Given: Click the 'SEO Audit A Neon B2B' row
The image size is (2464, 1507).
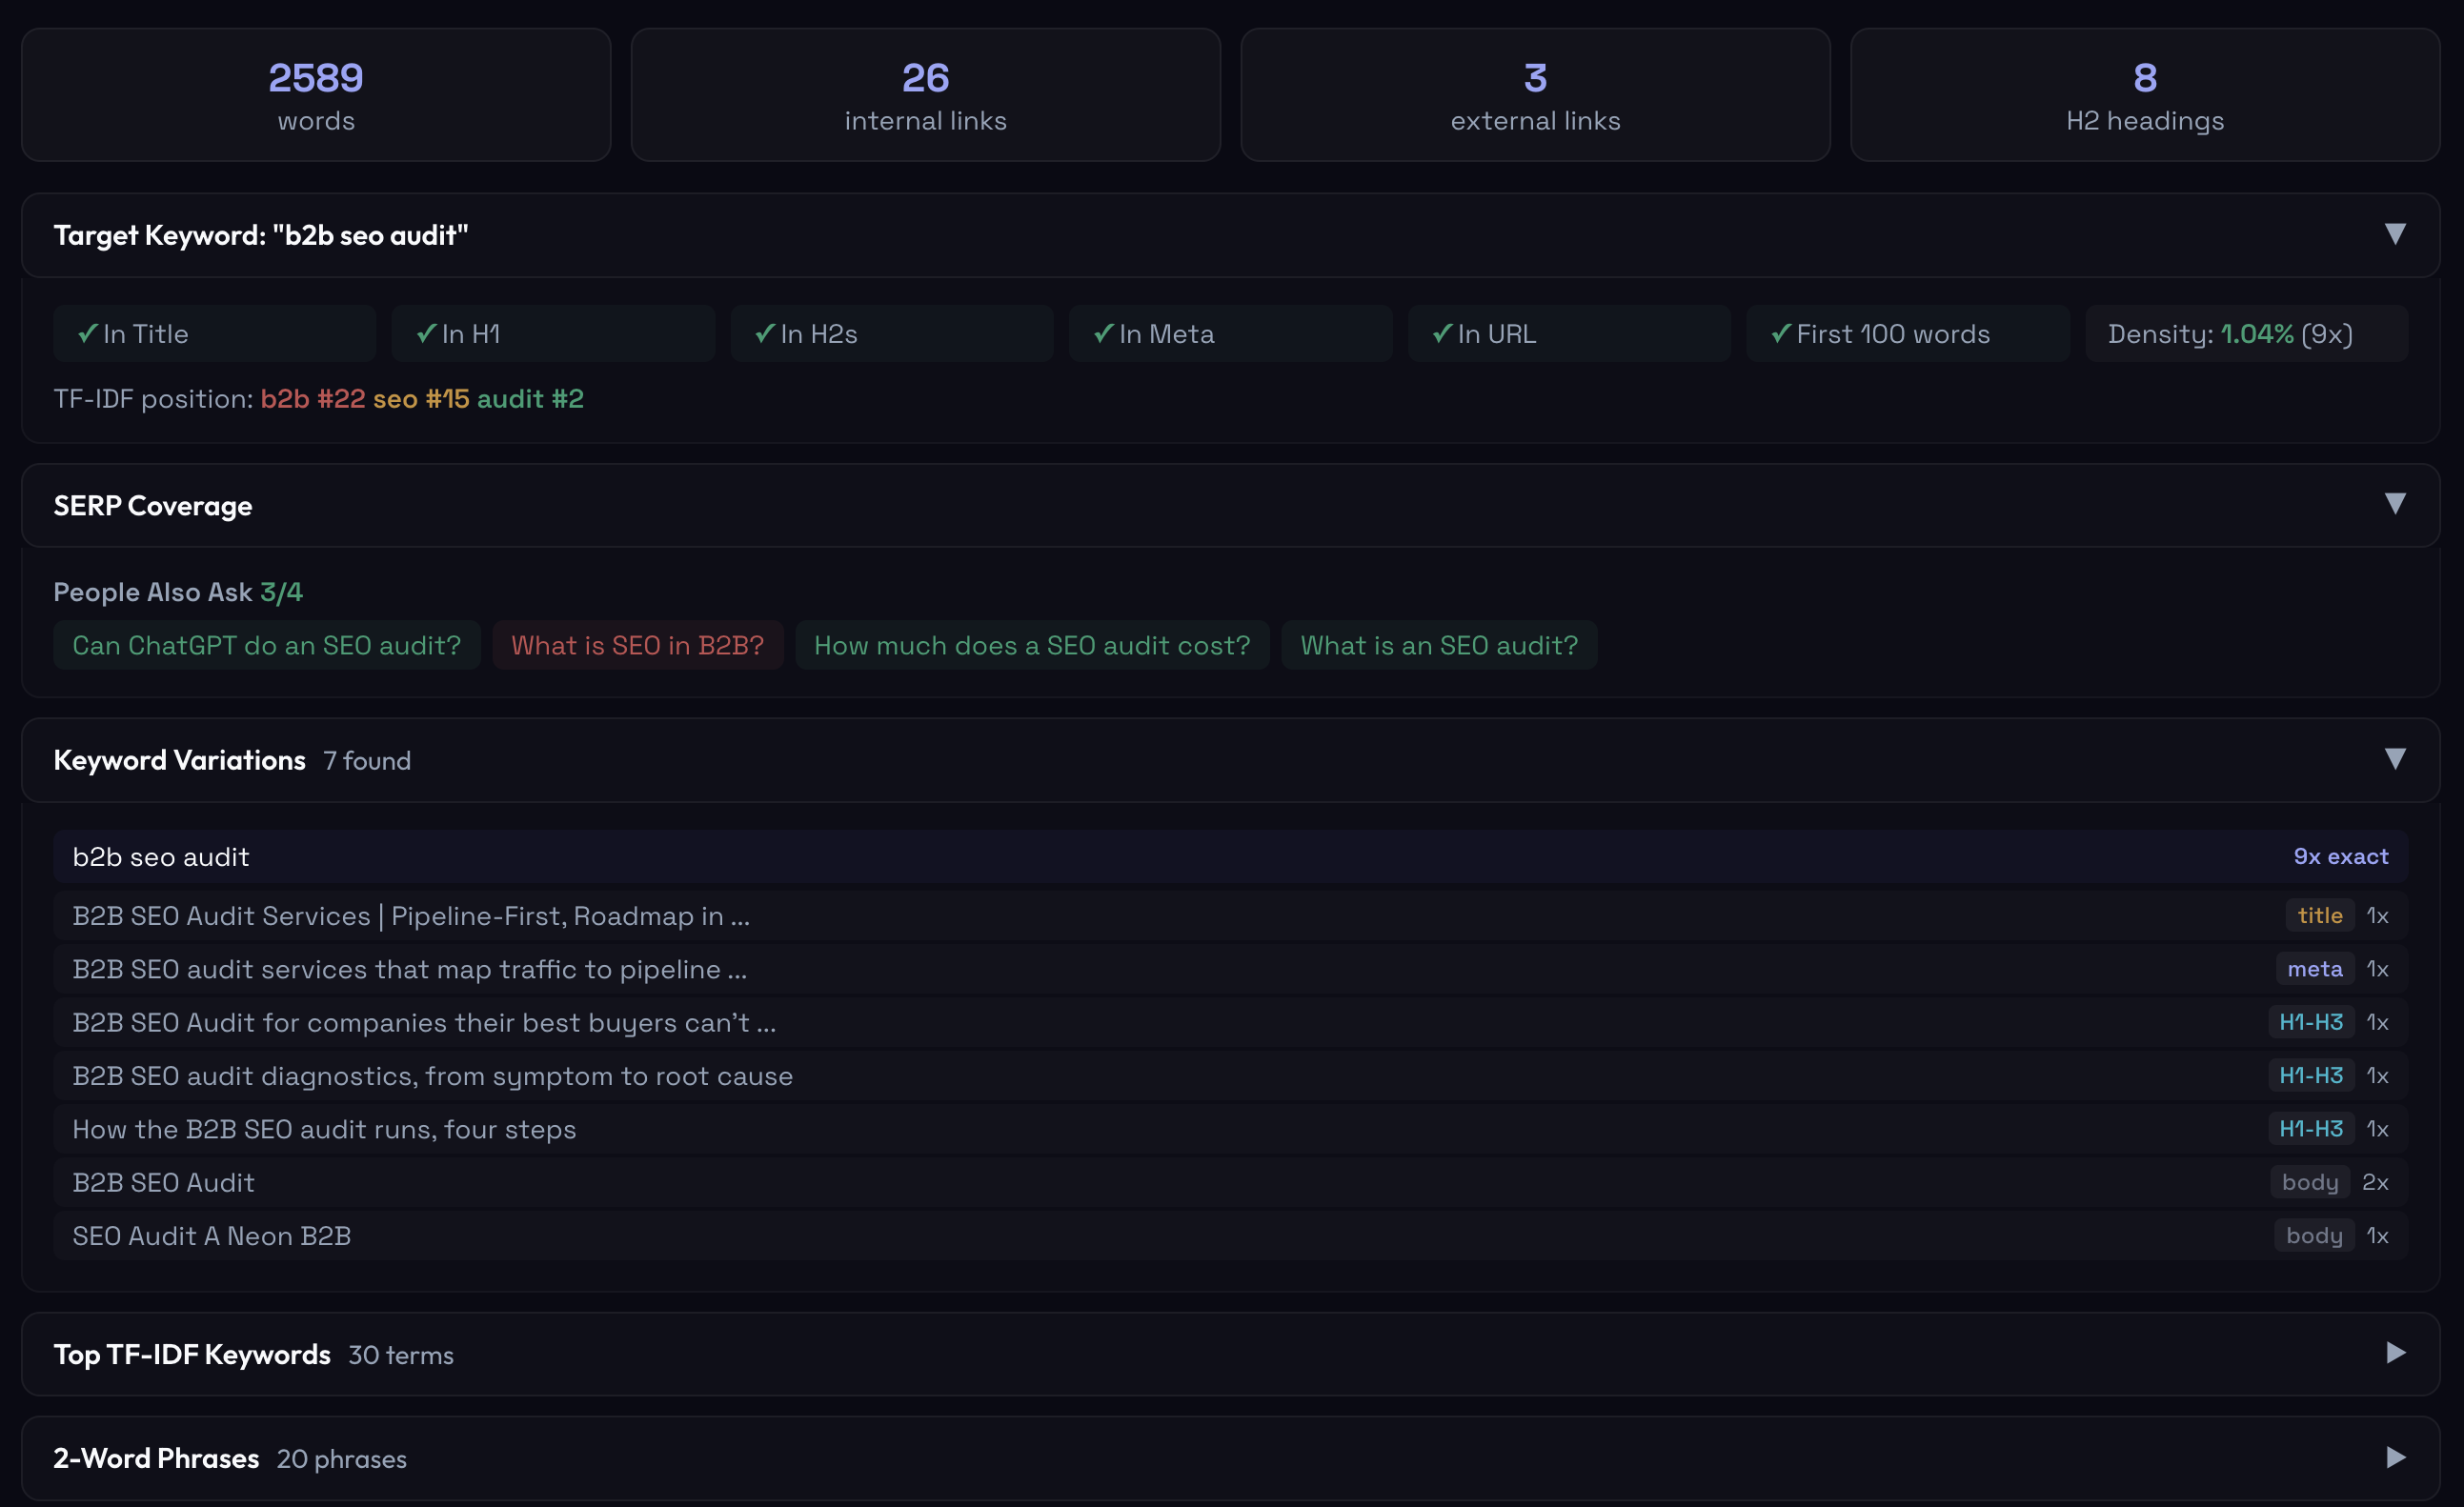Looking at the screenshot, I should [1230, 1236].
